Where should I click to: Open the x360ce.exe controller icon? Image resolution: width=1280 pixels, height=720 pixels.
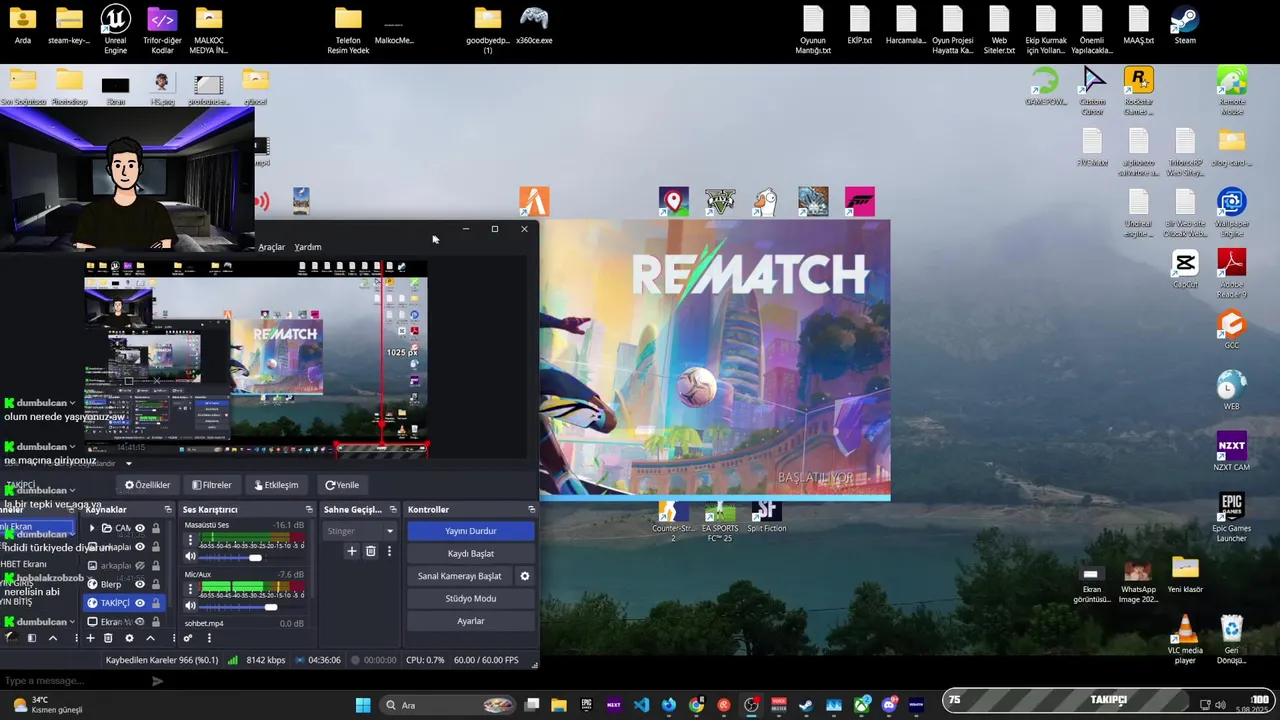(x=534, y=26)
